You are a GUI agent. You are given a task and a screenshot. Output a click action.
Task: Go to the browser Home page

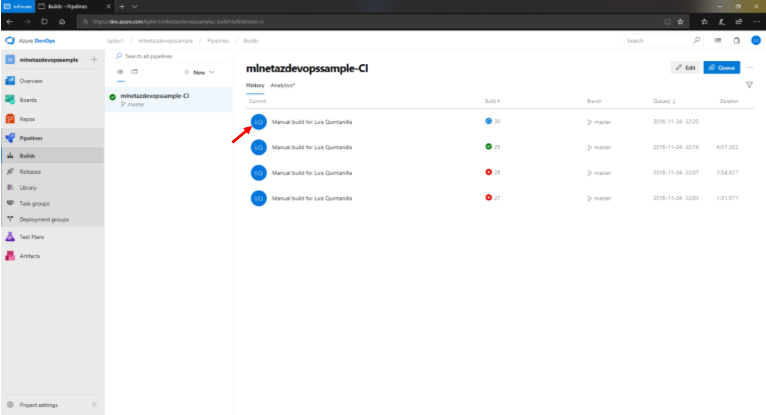point(62,21)
